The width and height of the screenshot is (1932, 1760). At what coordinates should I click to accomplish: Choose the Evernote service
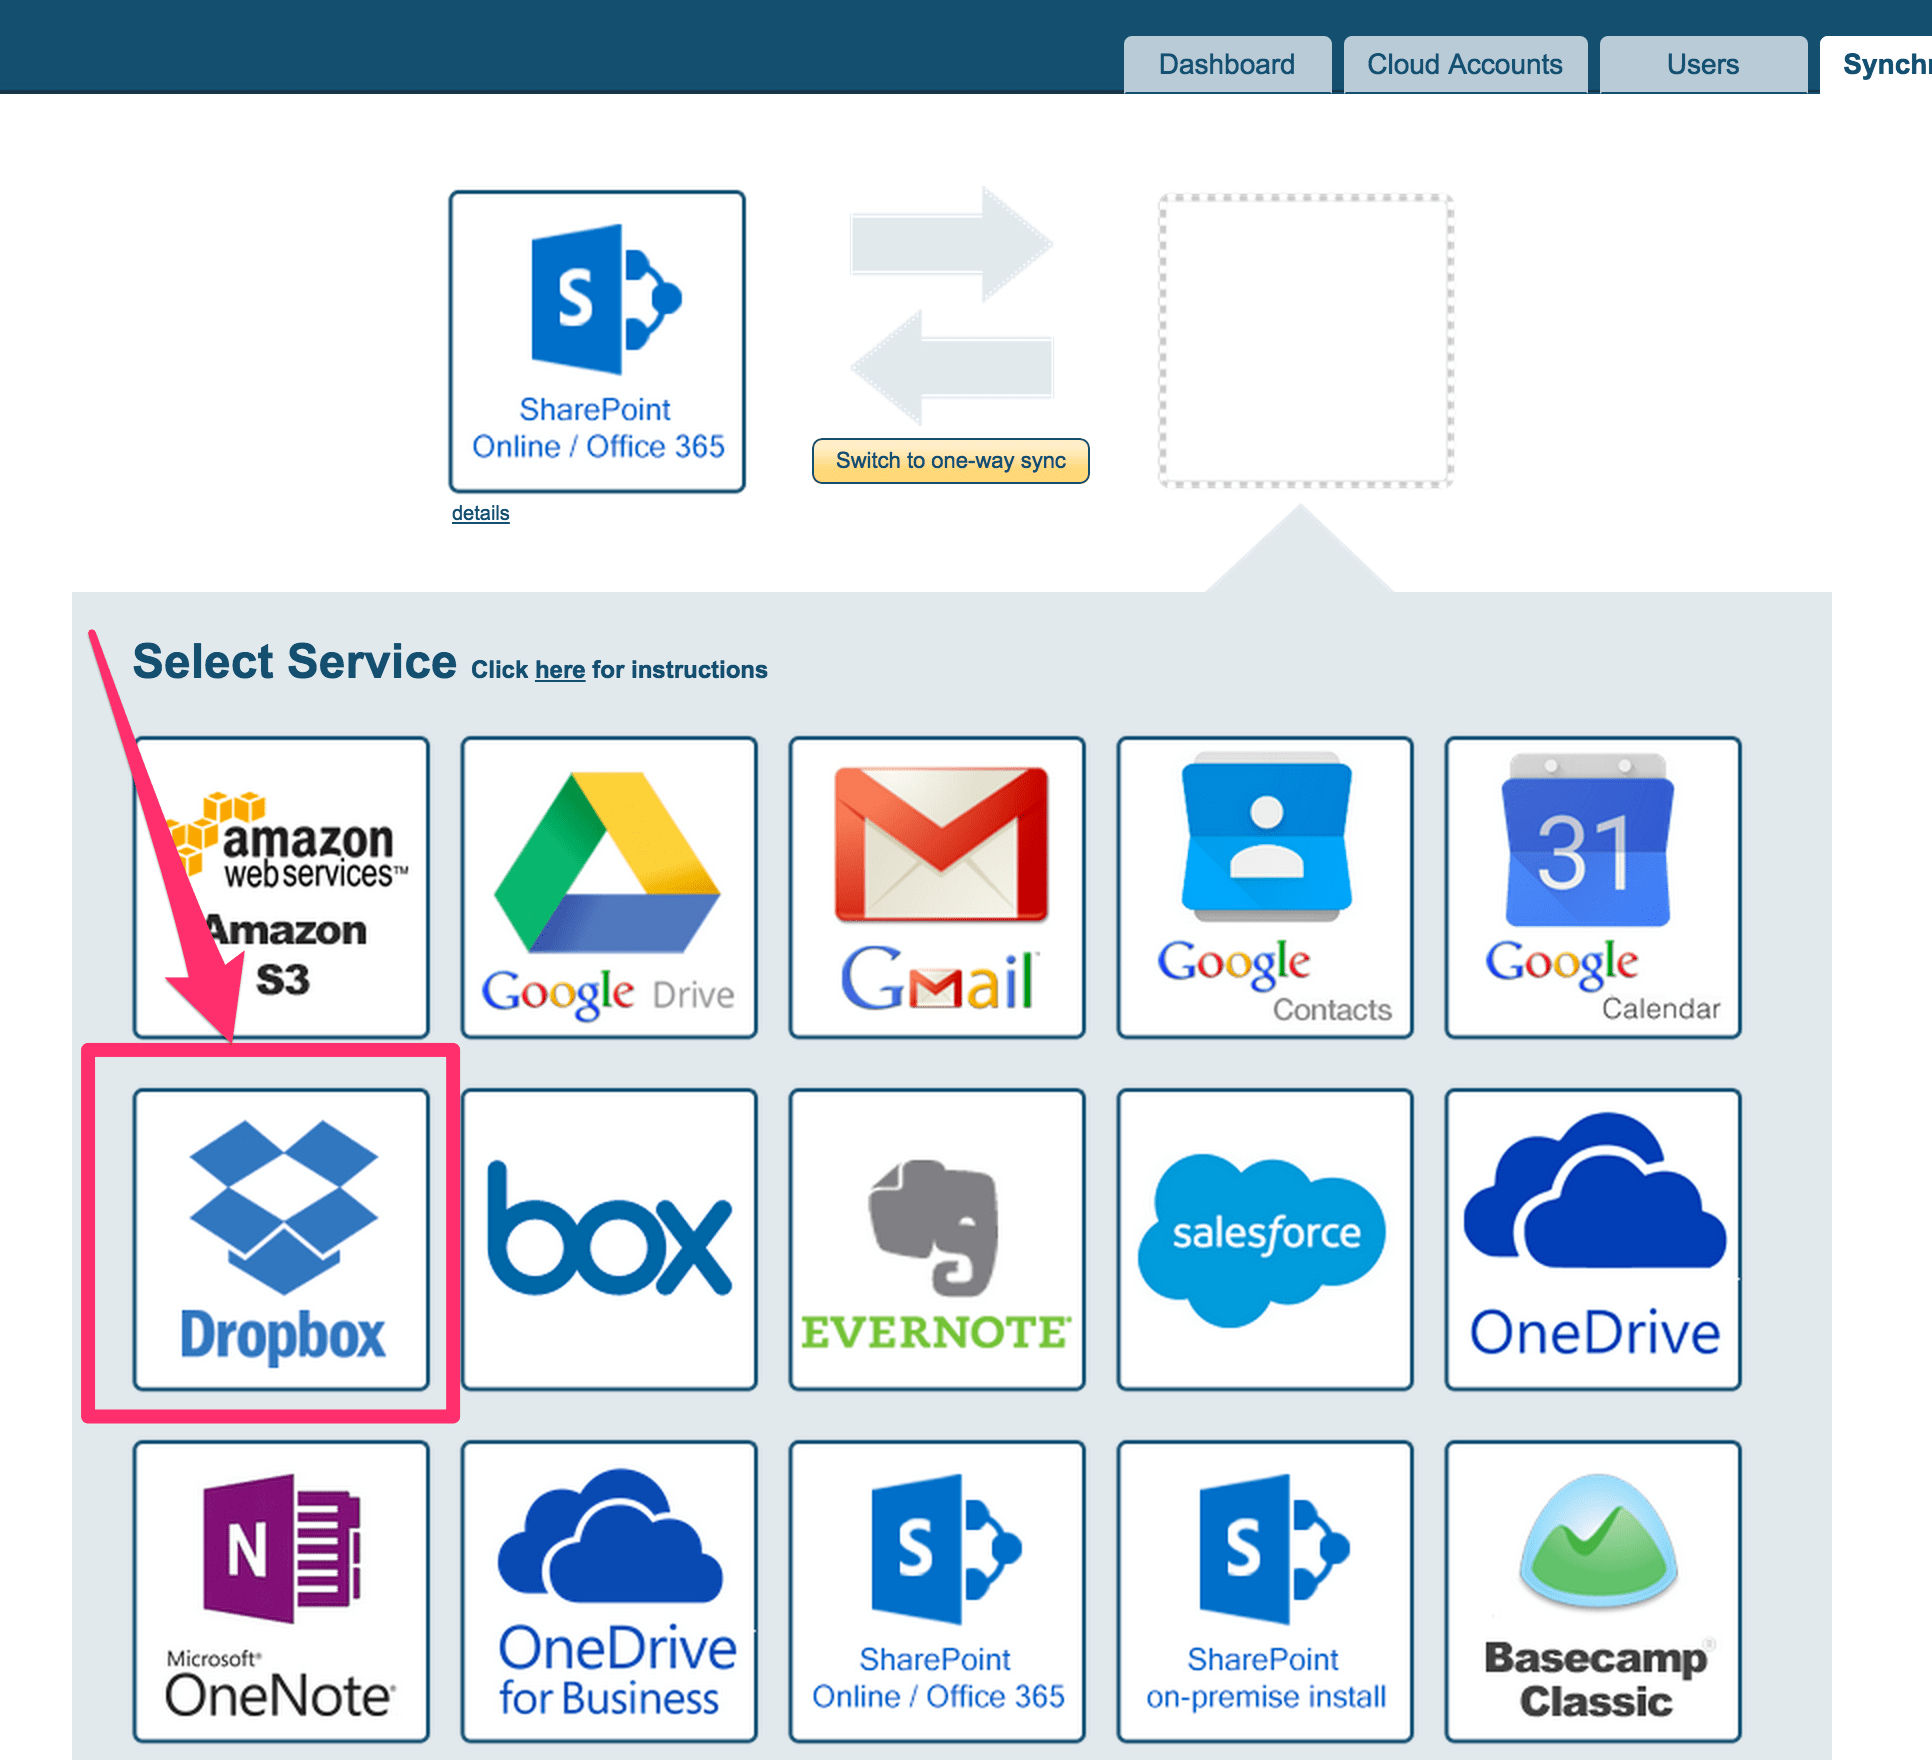(936, 1238)
